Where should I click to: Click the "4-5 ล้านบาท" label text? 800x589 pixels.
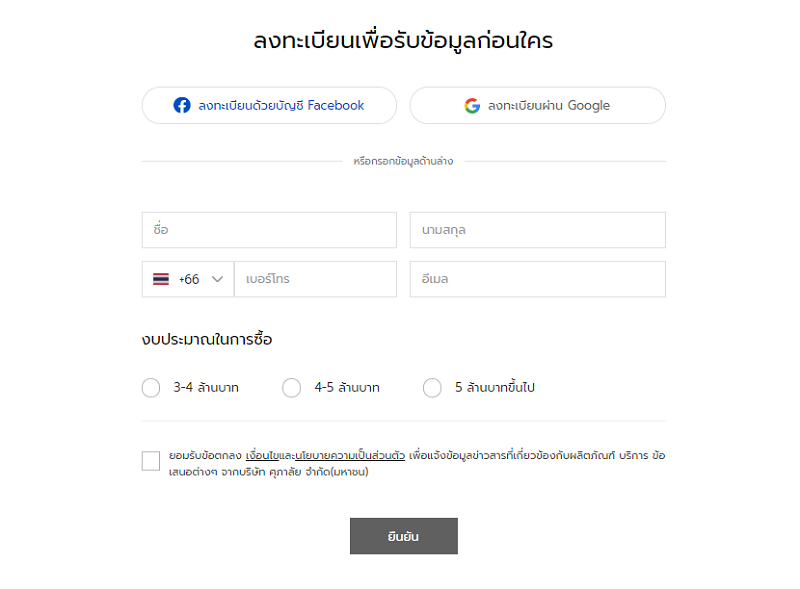coord(347,388)
